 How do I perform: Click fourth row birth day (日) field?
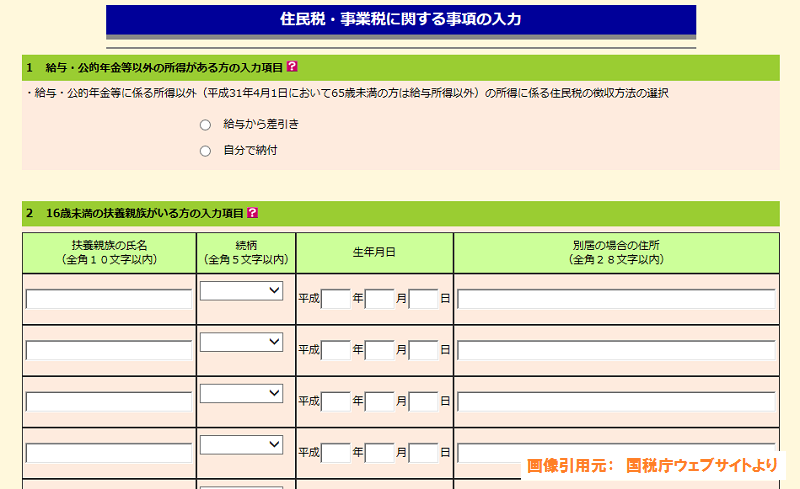coord(423,453)
